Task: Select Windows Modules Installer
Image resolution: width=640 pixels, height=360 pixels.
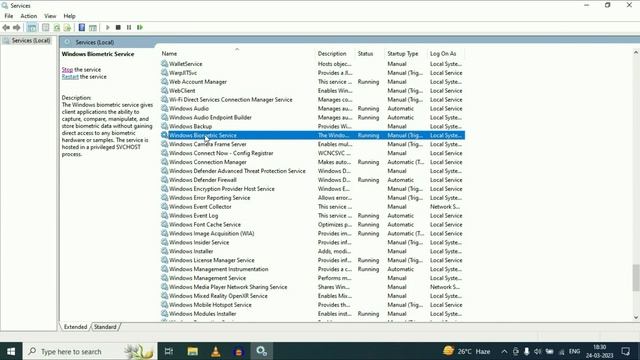Action: (312, 314)
